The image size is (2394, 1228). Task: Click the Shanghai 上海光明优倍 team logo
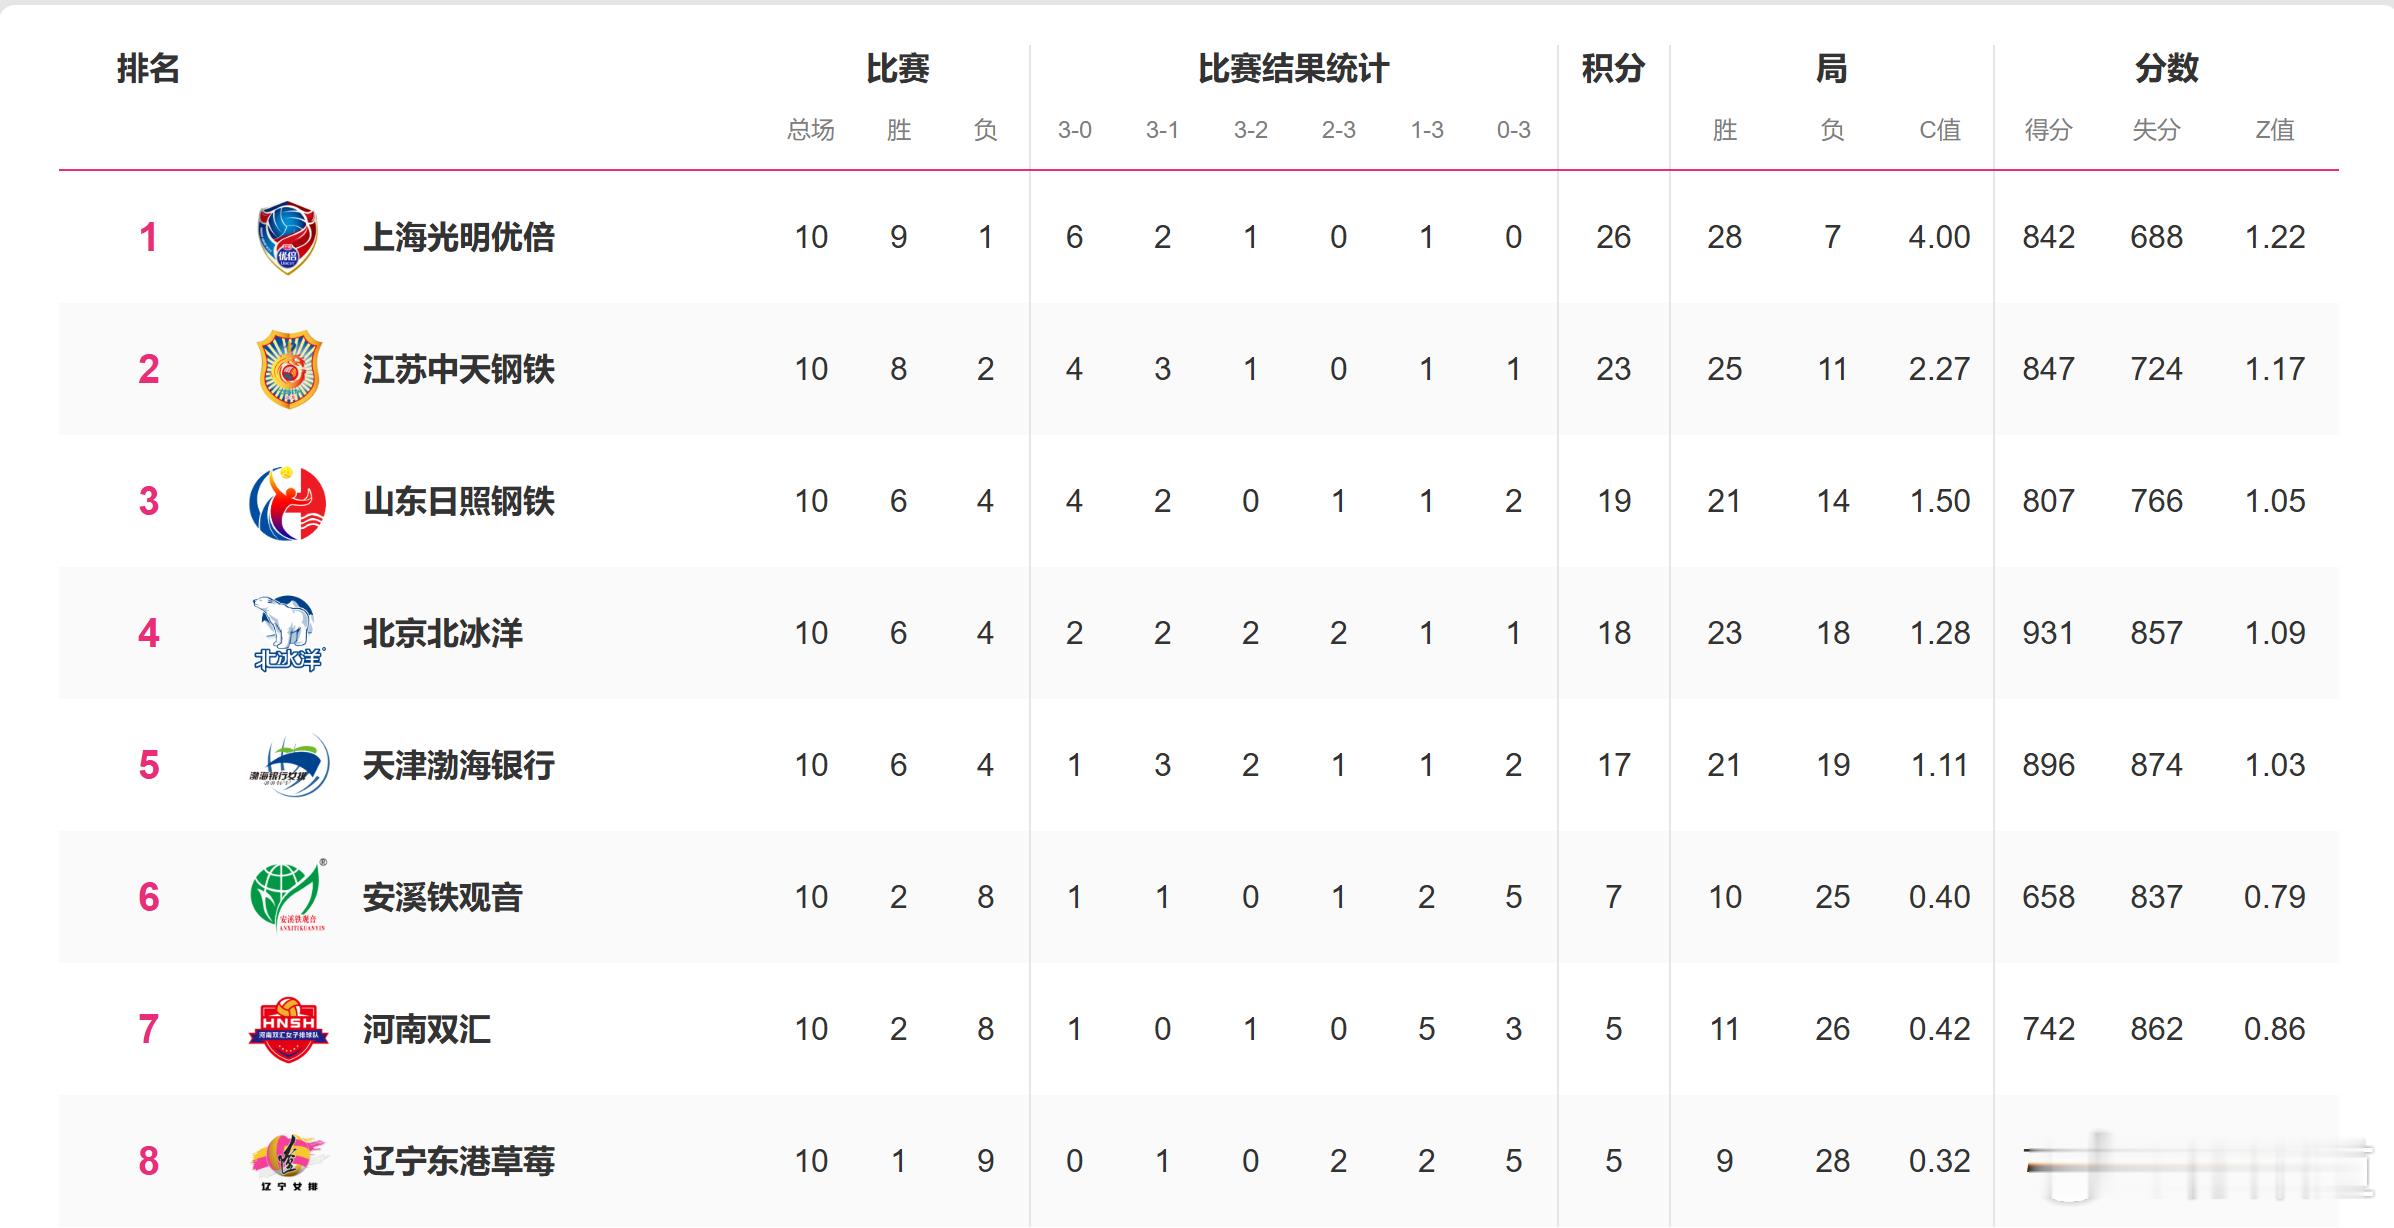[x=287, y=237]
